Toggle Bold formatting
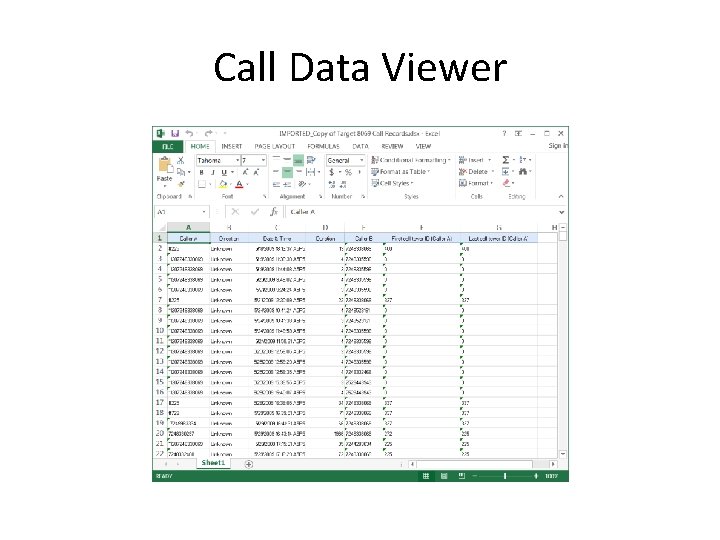 click(202, 172)
